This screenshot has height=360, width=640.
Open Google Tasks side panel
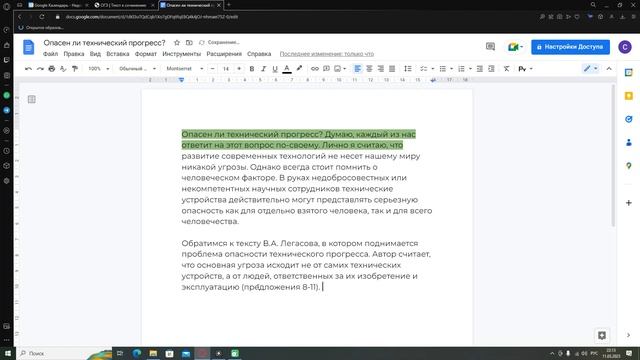629,119
